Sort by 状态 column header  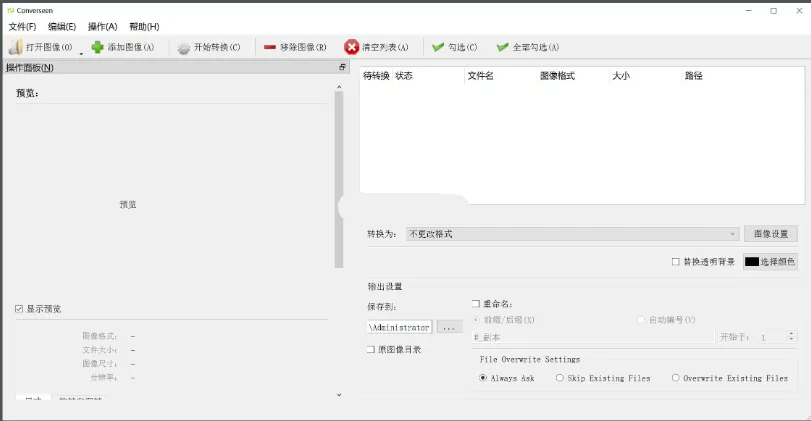(428, 76)
